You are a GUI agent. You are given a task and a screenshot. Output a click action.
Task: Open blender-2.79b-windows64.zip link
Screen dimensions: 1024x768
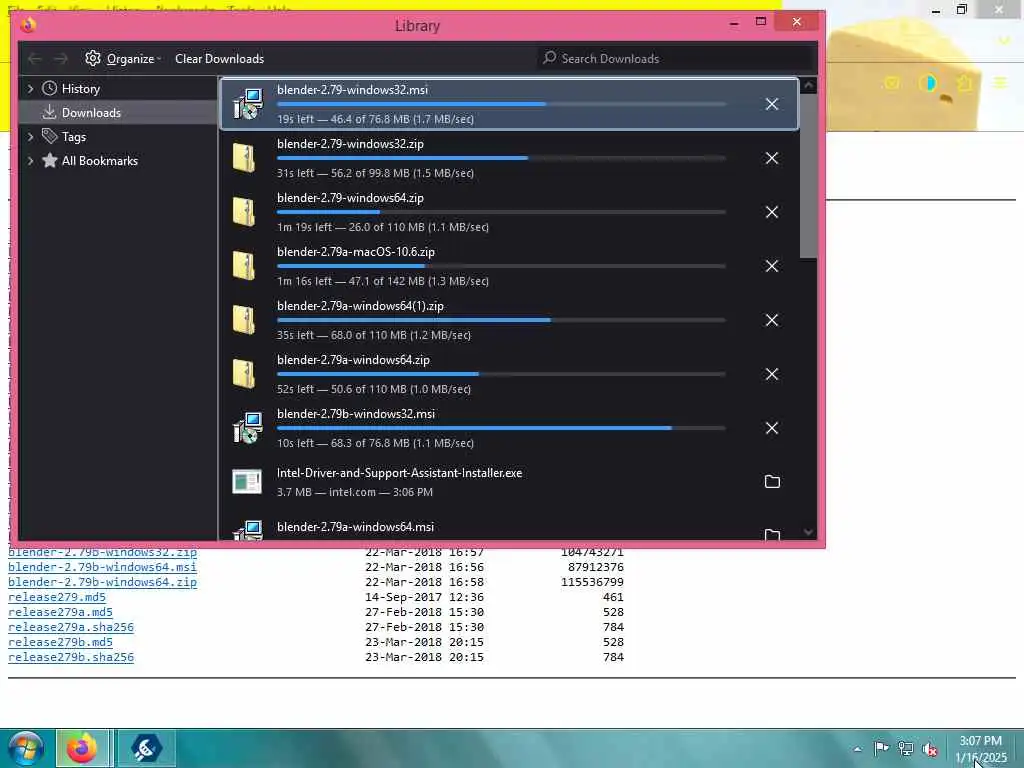click(102, 582)
